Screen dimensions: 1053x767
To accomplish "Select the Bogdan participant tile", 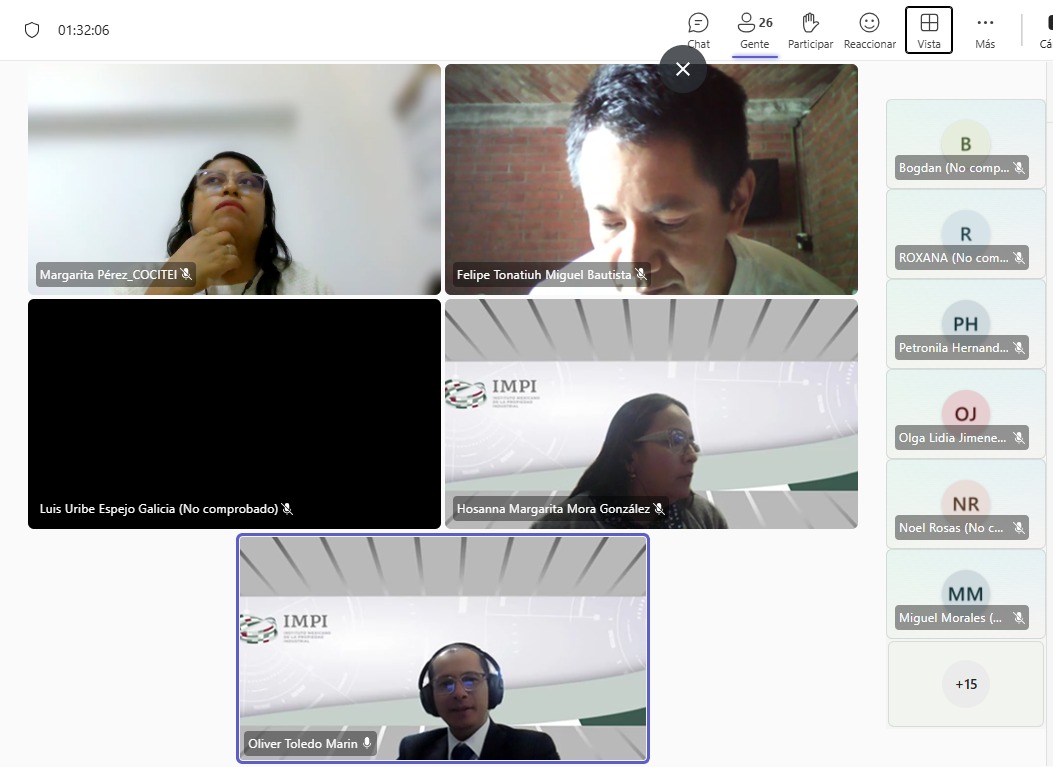I will 966,144.
